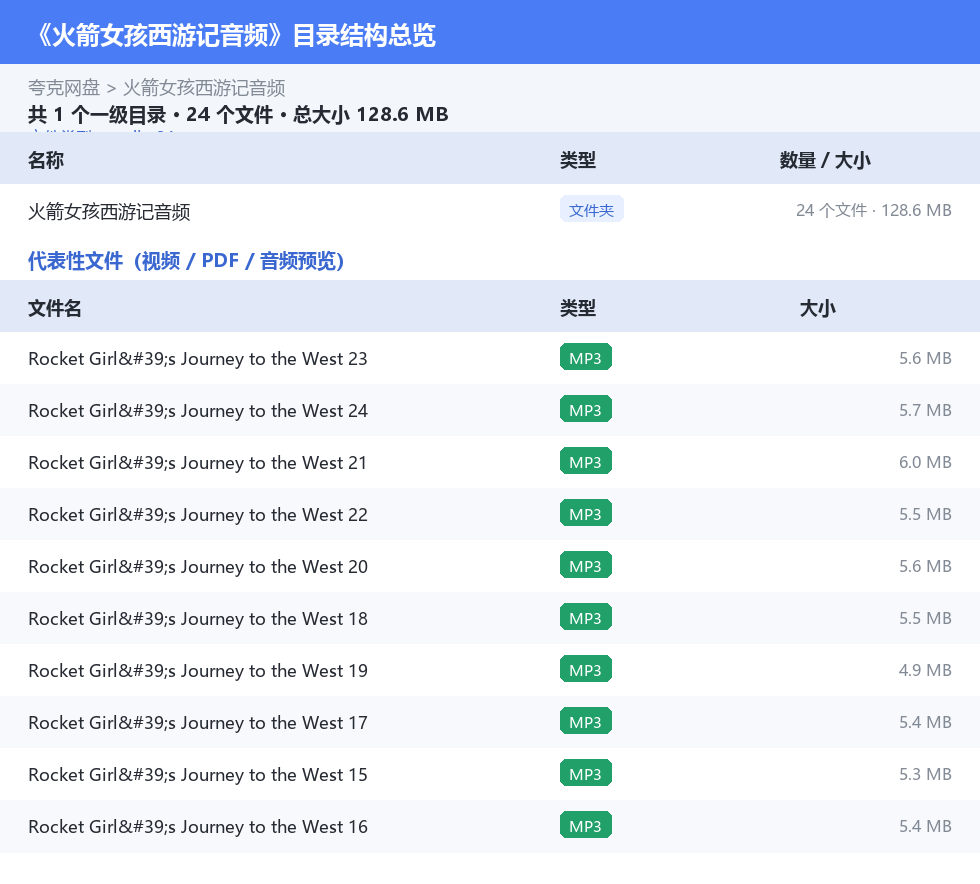Choose file "Journey to the West 16"
Screen dimensions: 980x884
click(x=198, y=826)
